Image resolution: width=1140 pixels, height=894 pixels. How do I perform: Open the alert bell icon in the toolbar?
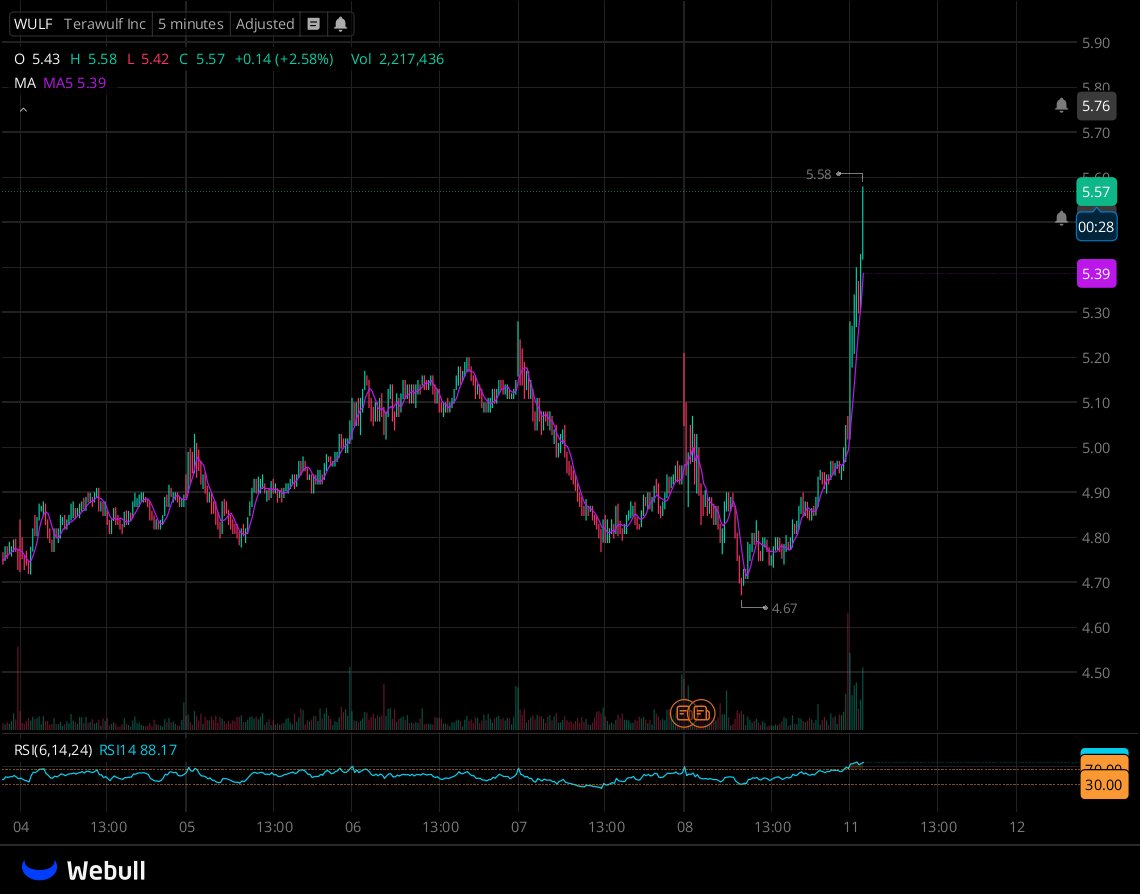pyautogui.click(x=341, y=23)
